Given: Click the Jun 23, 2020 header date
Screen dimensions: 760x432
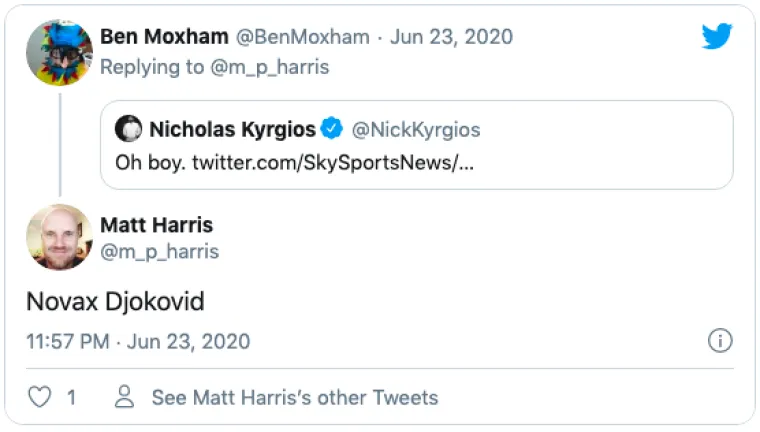Looking at the screenshot, I should click(x=451, y=37).
